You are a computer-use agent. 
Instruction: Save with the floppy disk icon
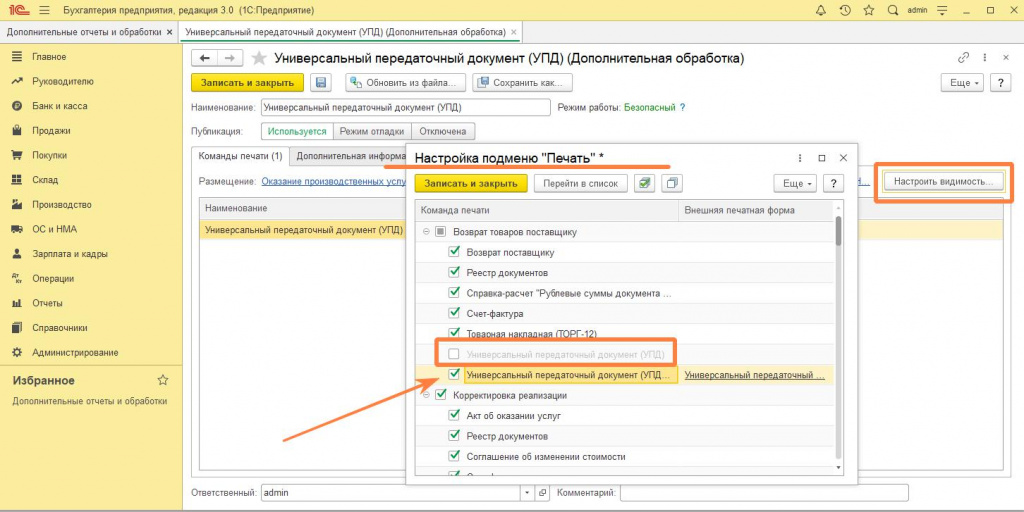[321, 83]
